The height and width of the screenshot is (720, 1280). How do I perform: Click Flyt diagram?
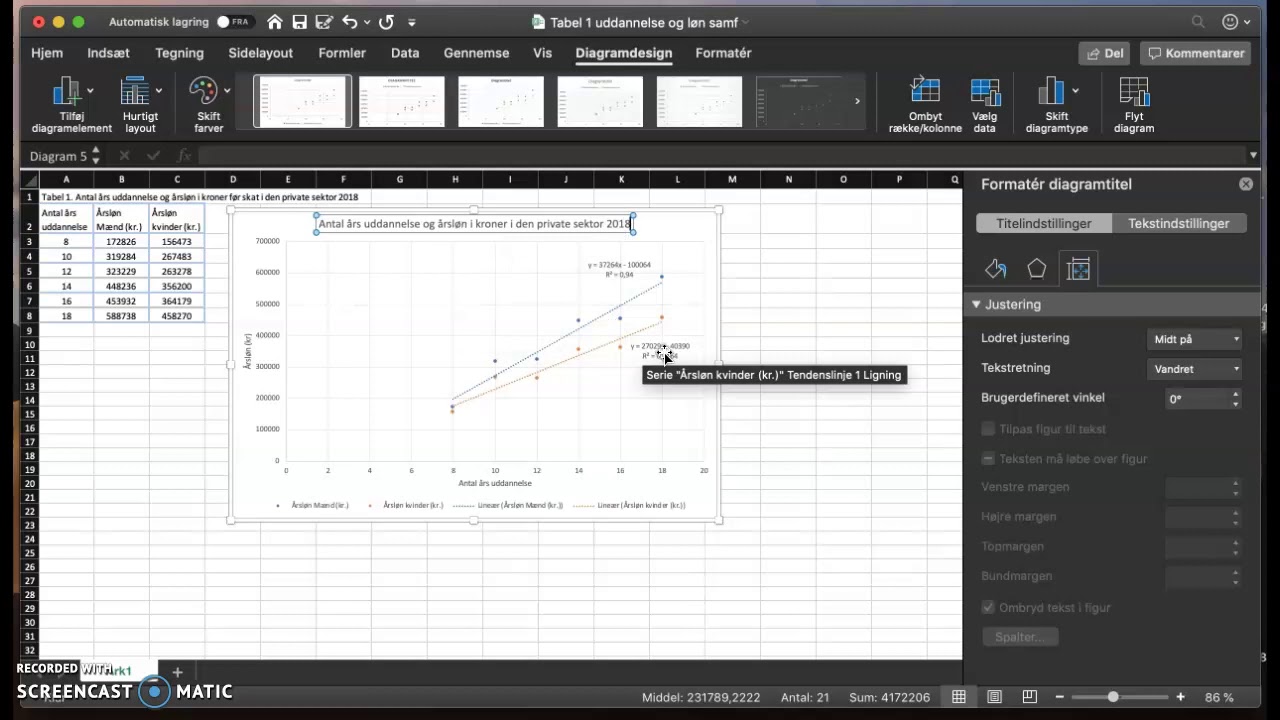coord(1134,105)
